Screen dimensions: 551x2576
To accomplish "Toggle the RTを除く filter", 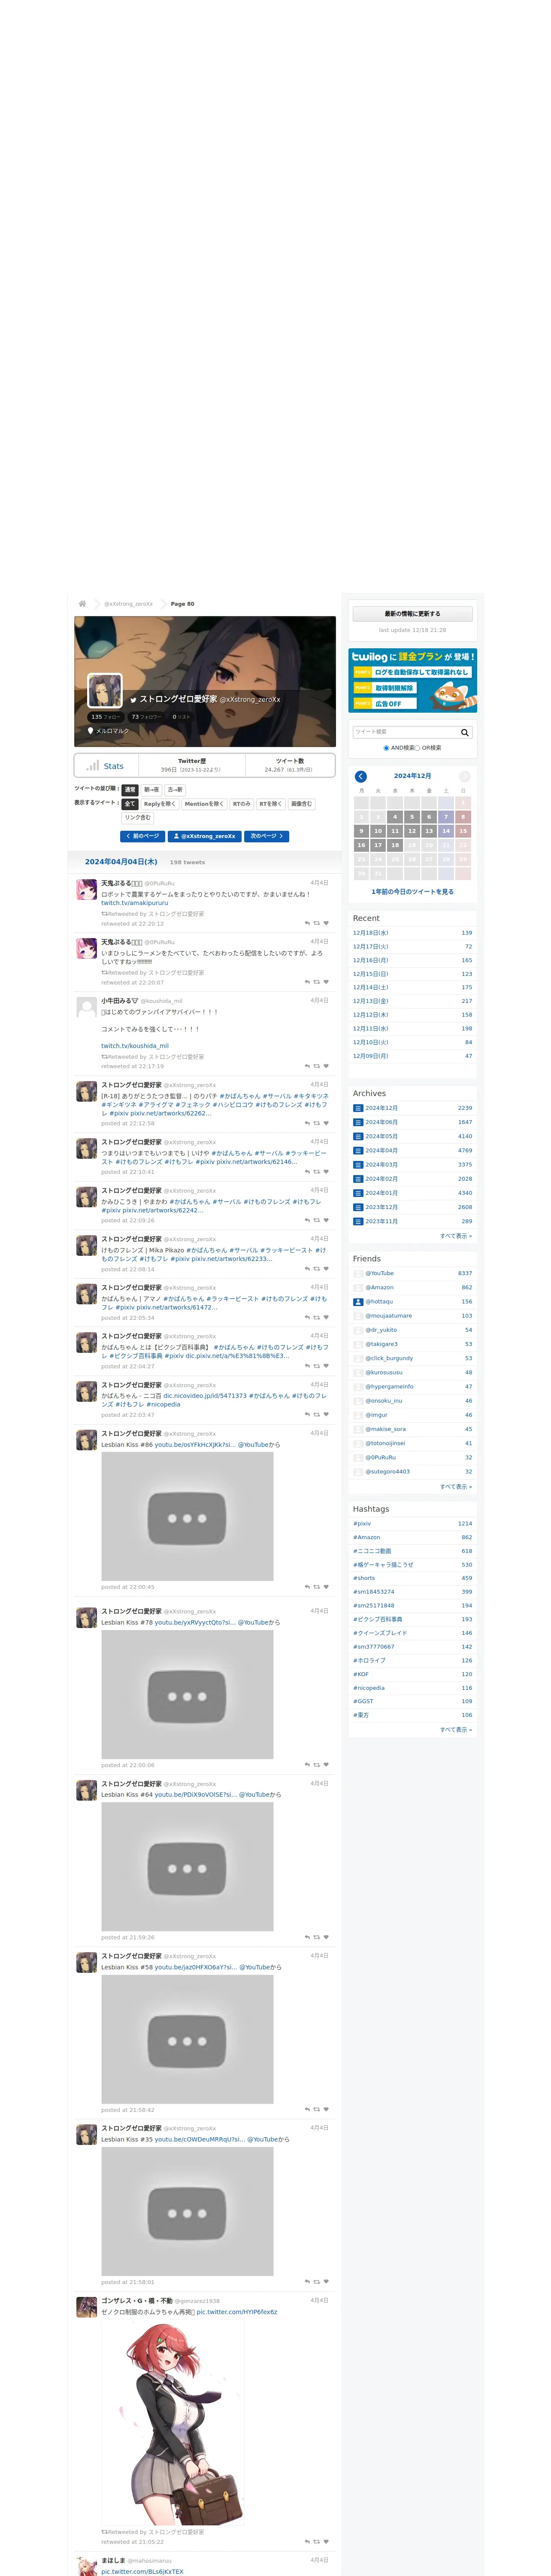I will [271, 804].
